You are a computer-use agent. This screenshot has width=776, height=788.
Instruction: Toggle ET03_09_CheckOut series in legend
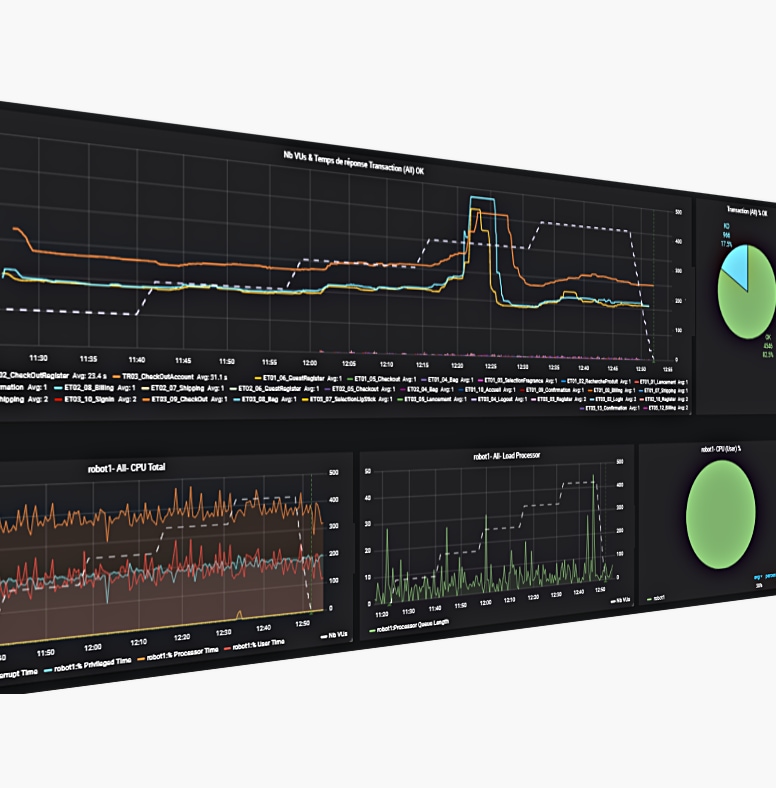click(184, 399)
